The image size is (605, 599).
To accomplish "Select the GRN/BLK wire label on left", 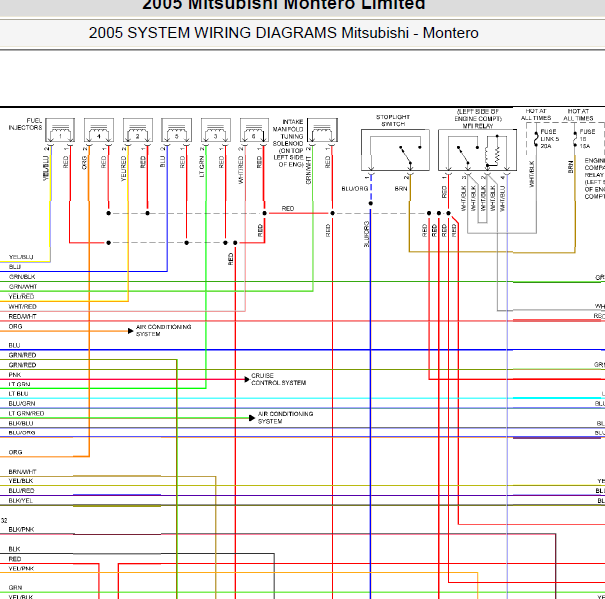I will 22,277.
